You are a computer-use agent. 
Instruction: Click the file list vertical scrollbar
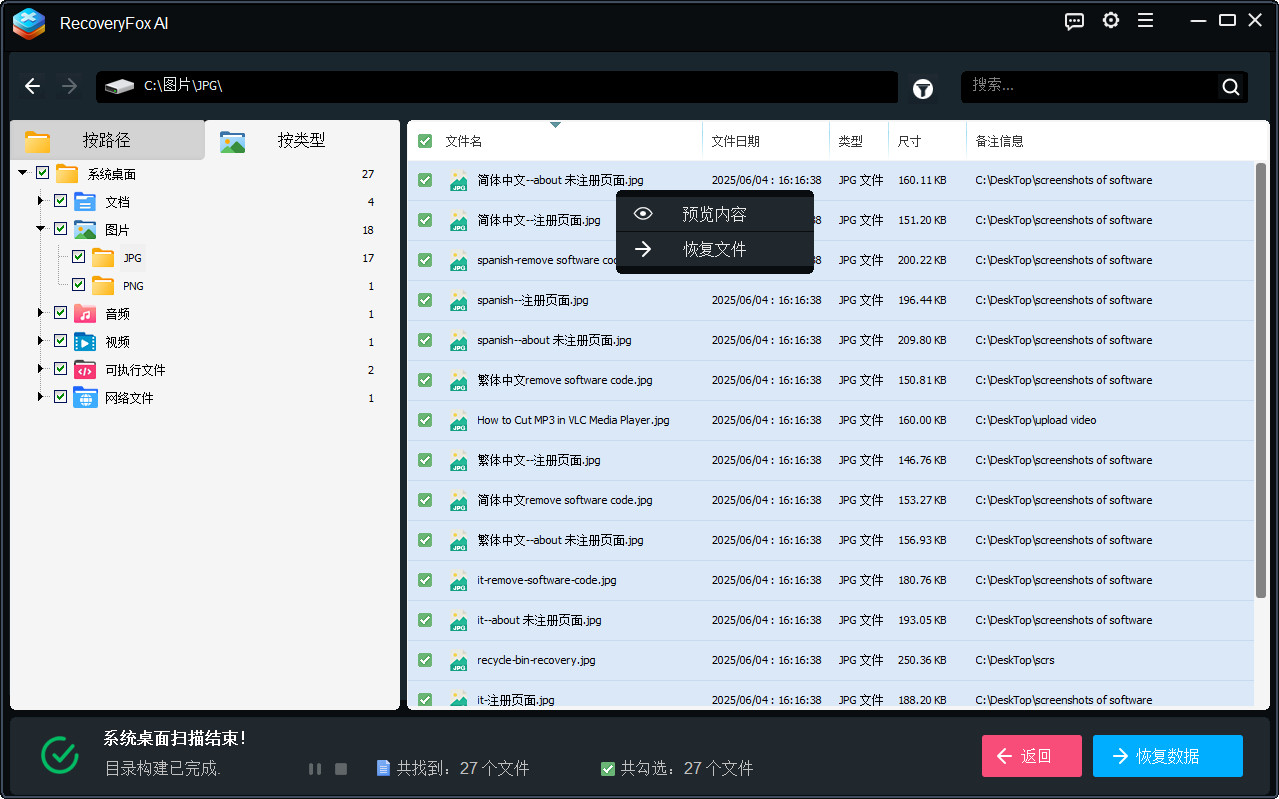coord(1260,380)
